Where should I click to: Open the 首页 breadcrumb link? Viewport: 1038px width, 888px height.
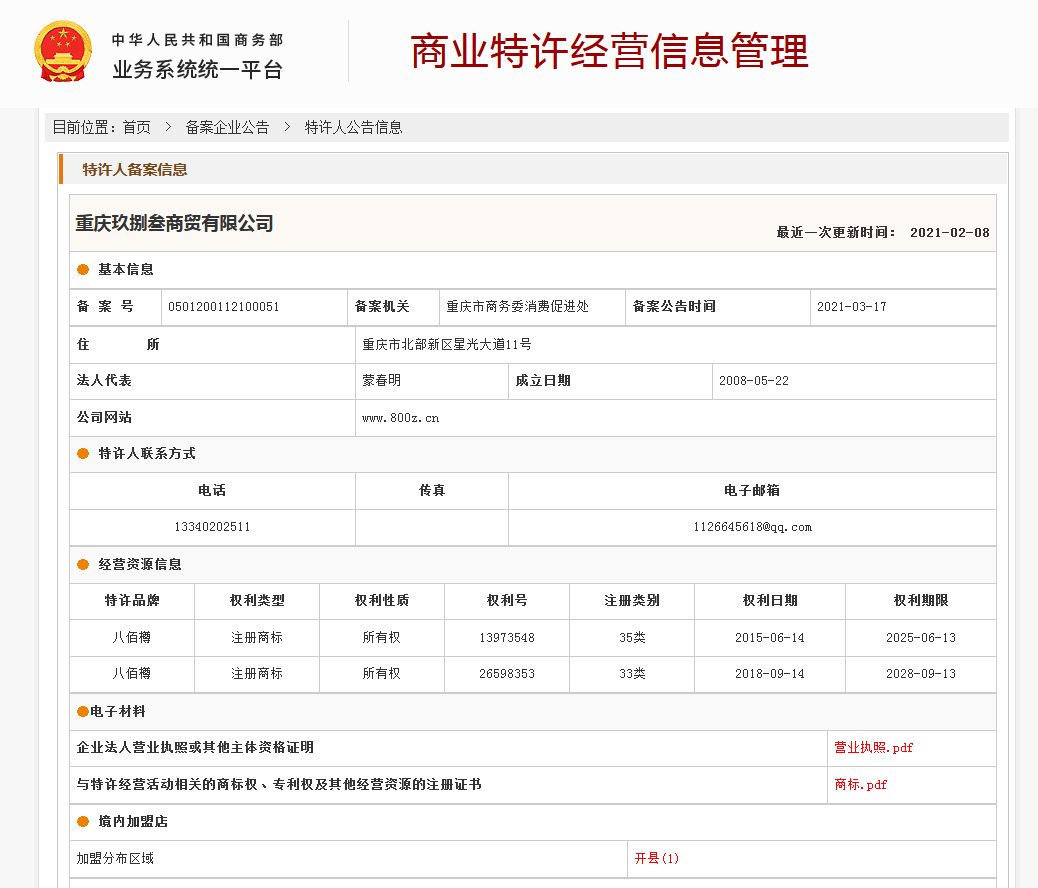(x=136, y=127)
